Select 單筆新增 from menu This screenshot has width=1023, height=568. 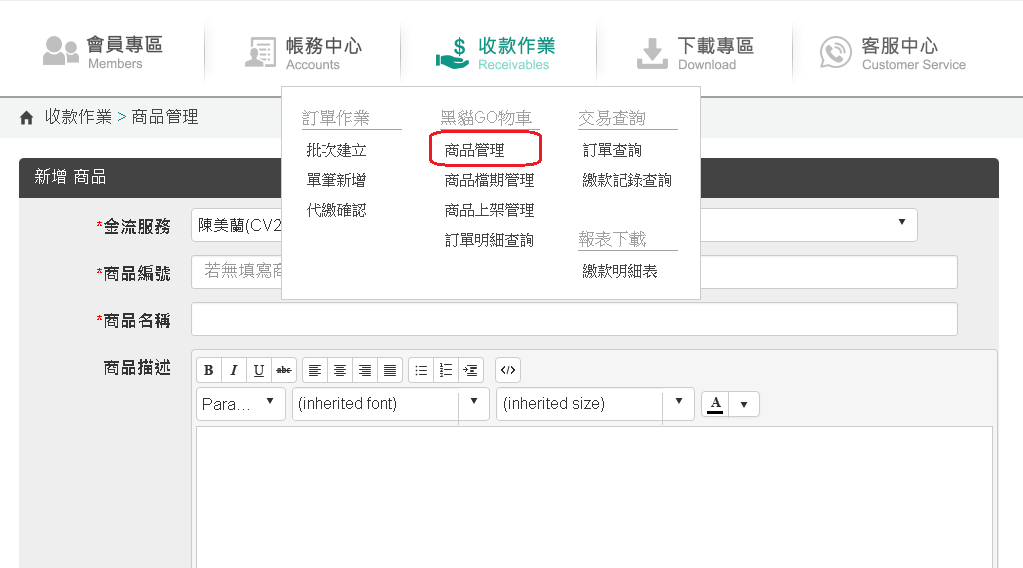(337, 180)
